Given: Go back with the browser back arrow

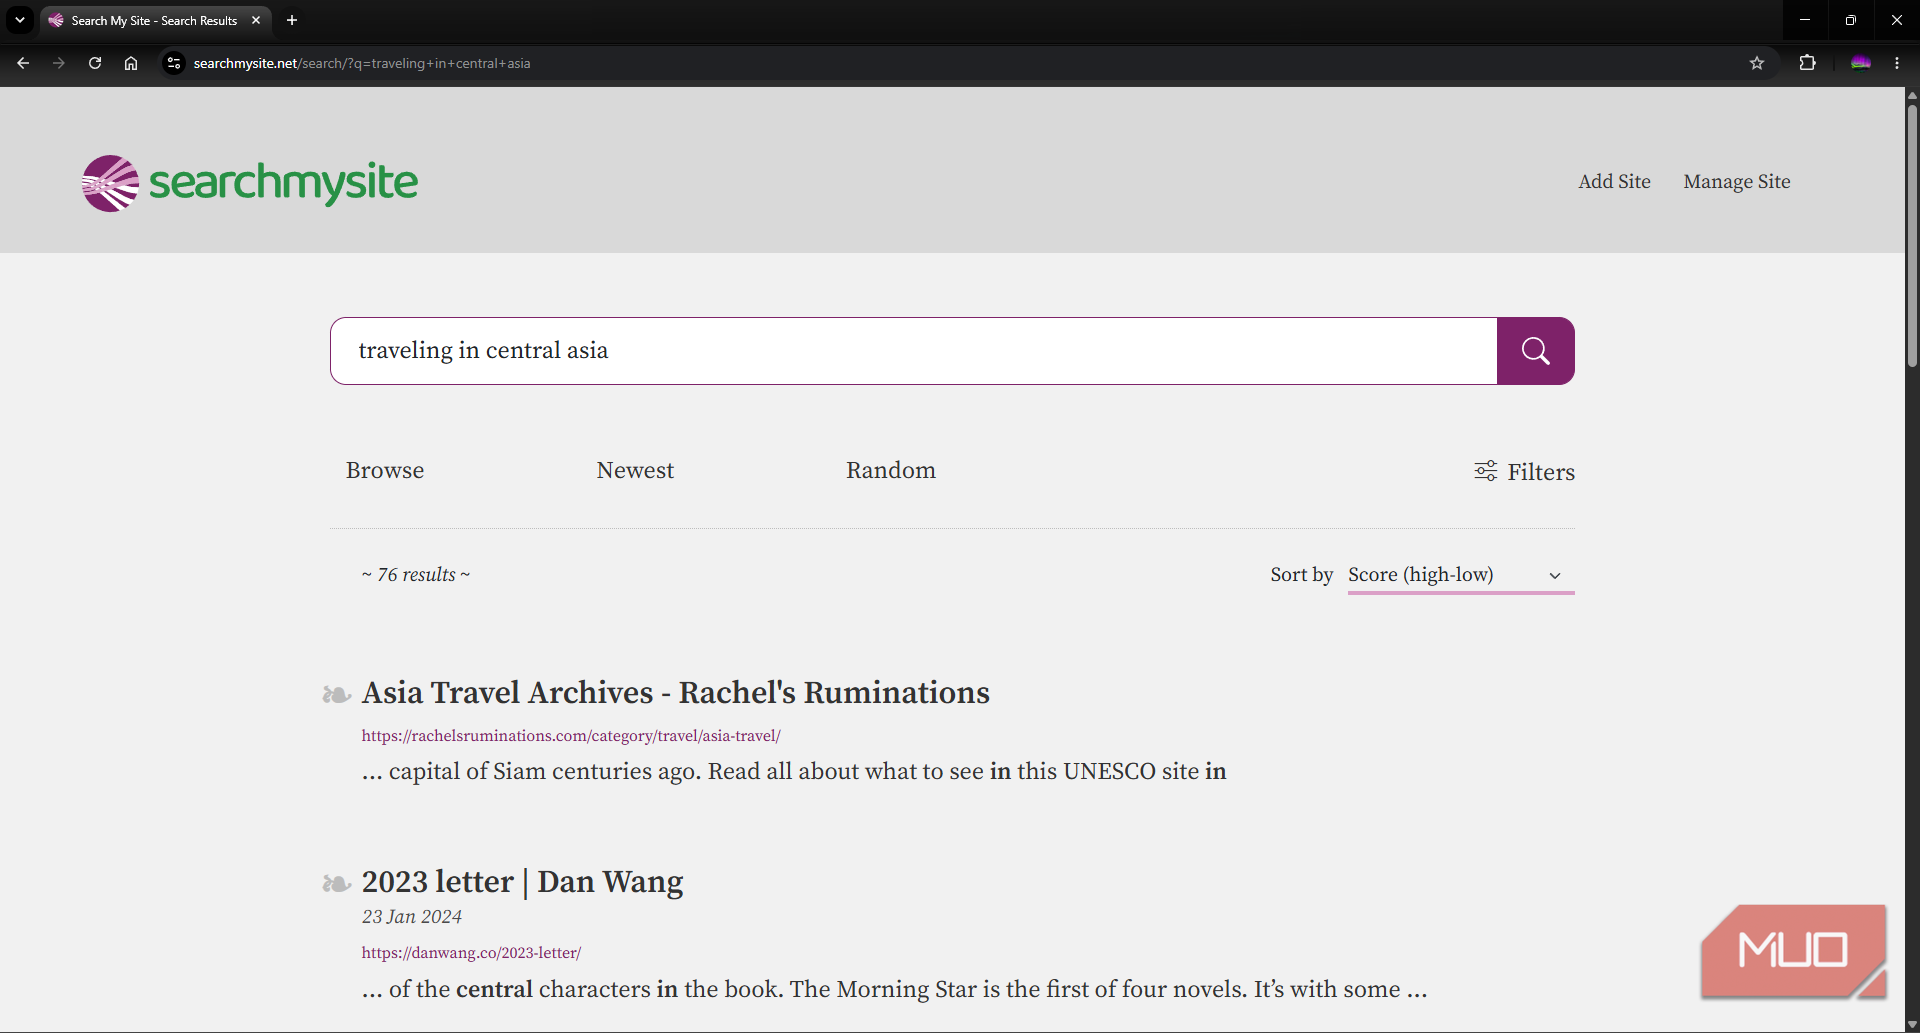Looking at the screenshot, I should (23, 63).
